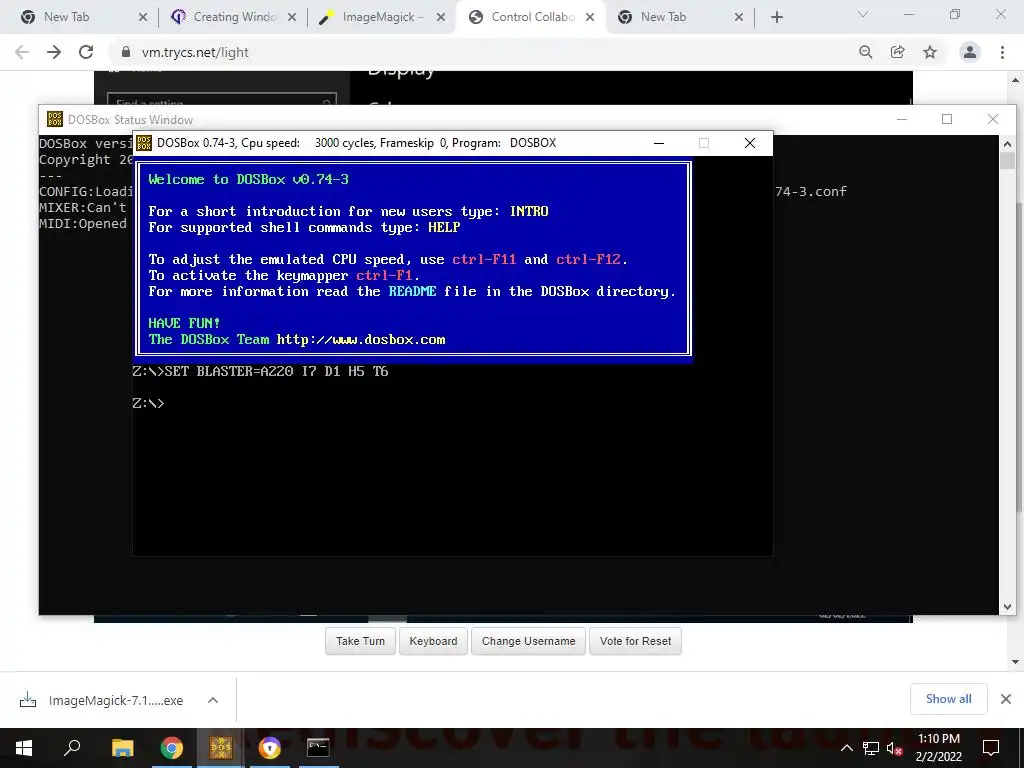Close the ImageMagick tab

pos(441,17)
